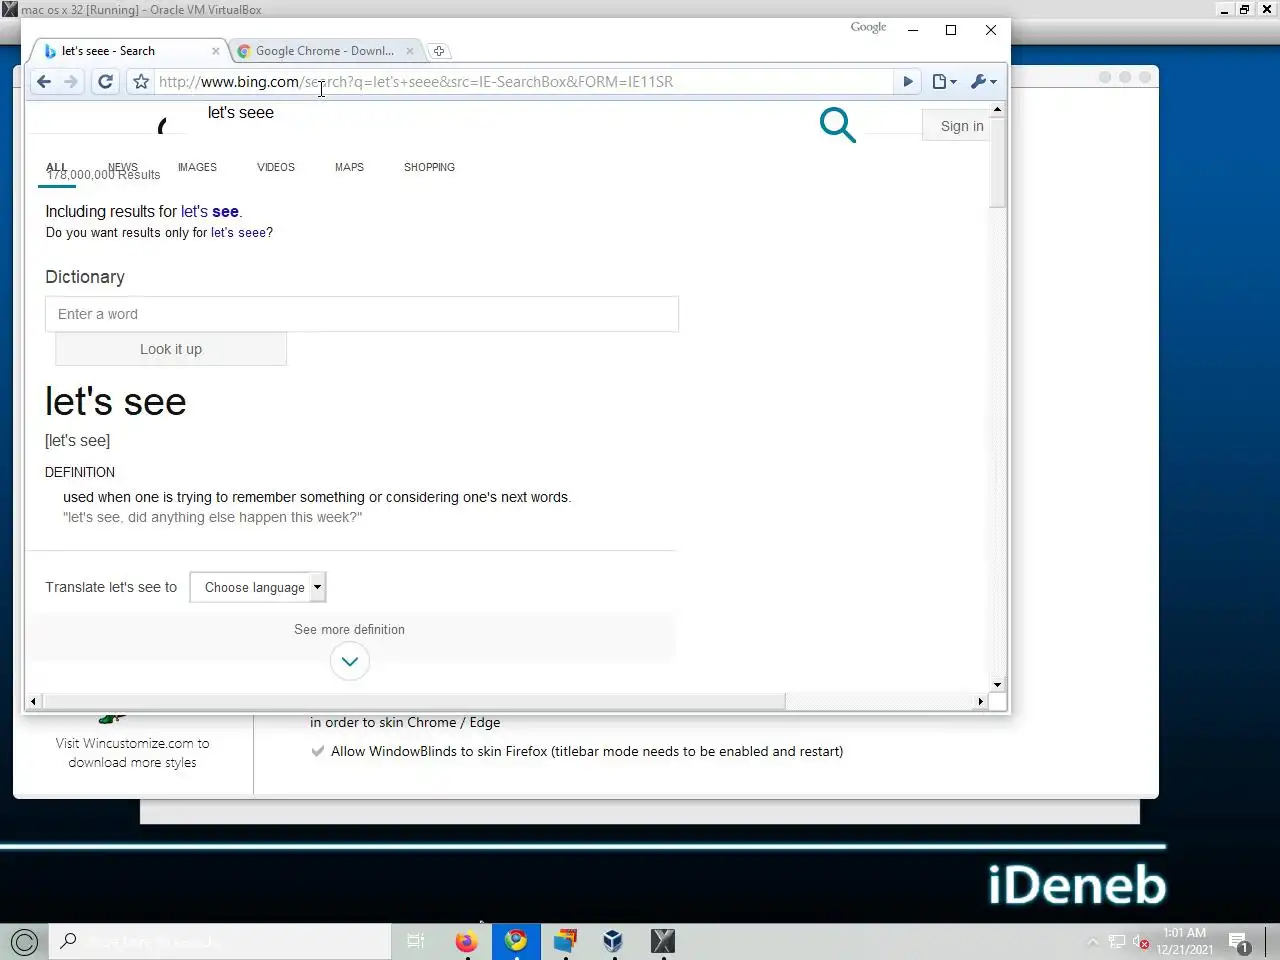Click the "178,000,000 Results" count text
The image size is (1280, 960).
103,175
